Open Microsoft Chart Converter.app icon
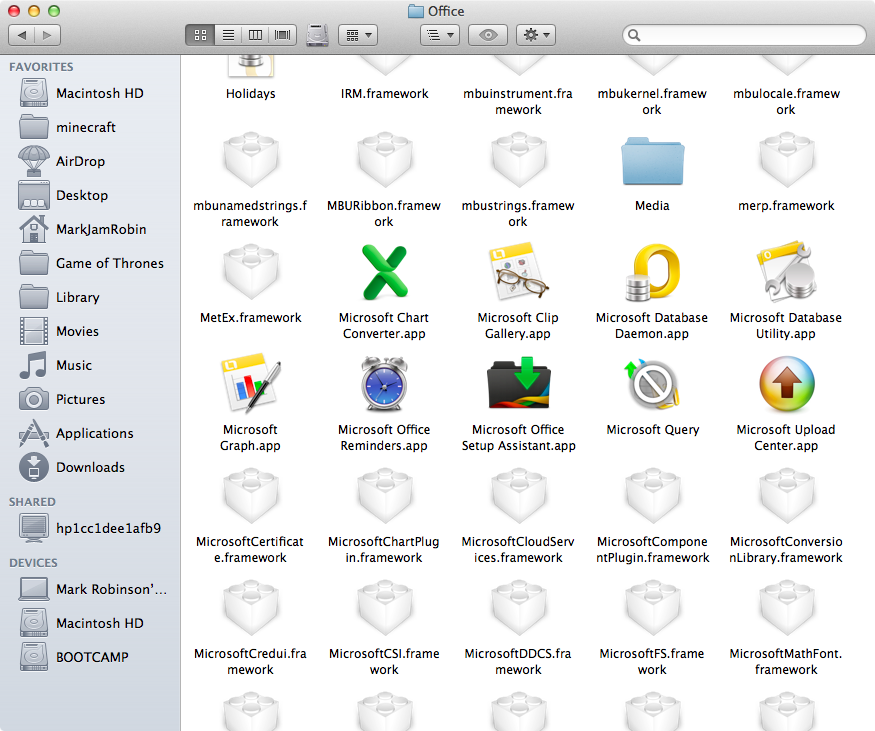The width and height of the screenshot is (875, 731). (384, 272)
